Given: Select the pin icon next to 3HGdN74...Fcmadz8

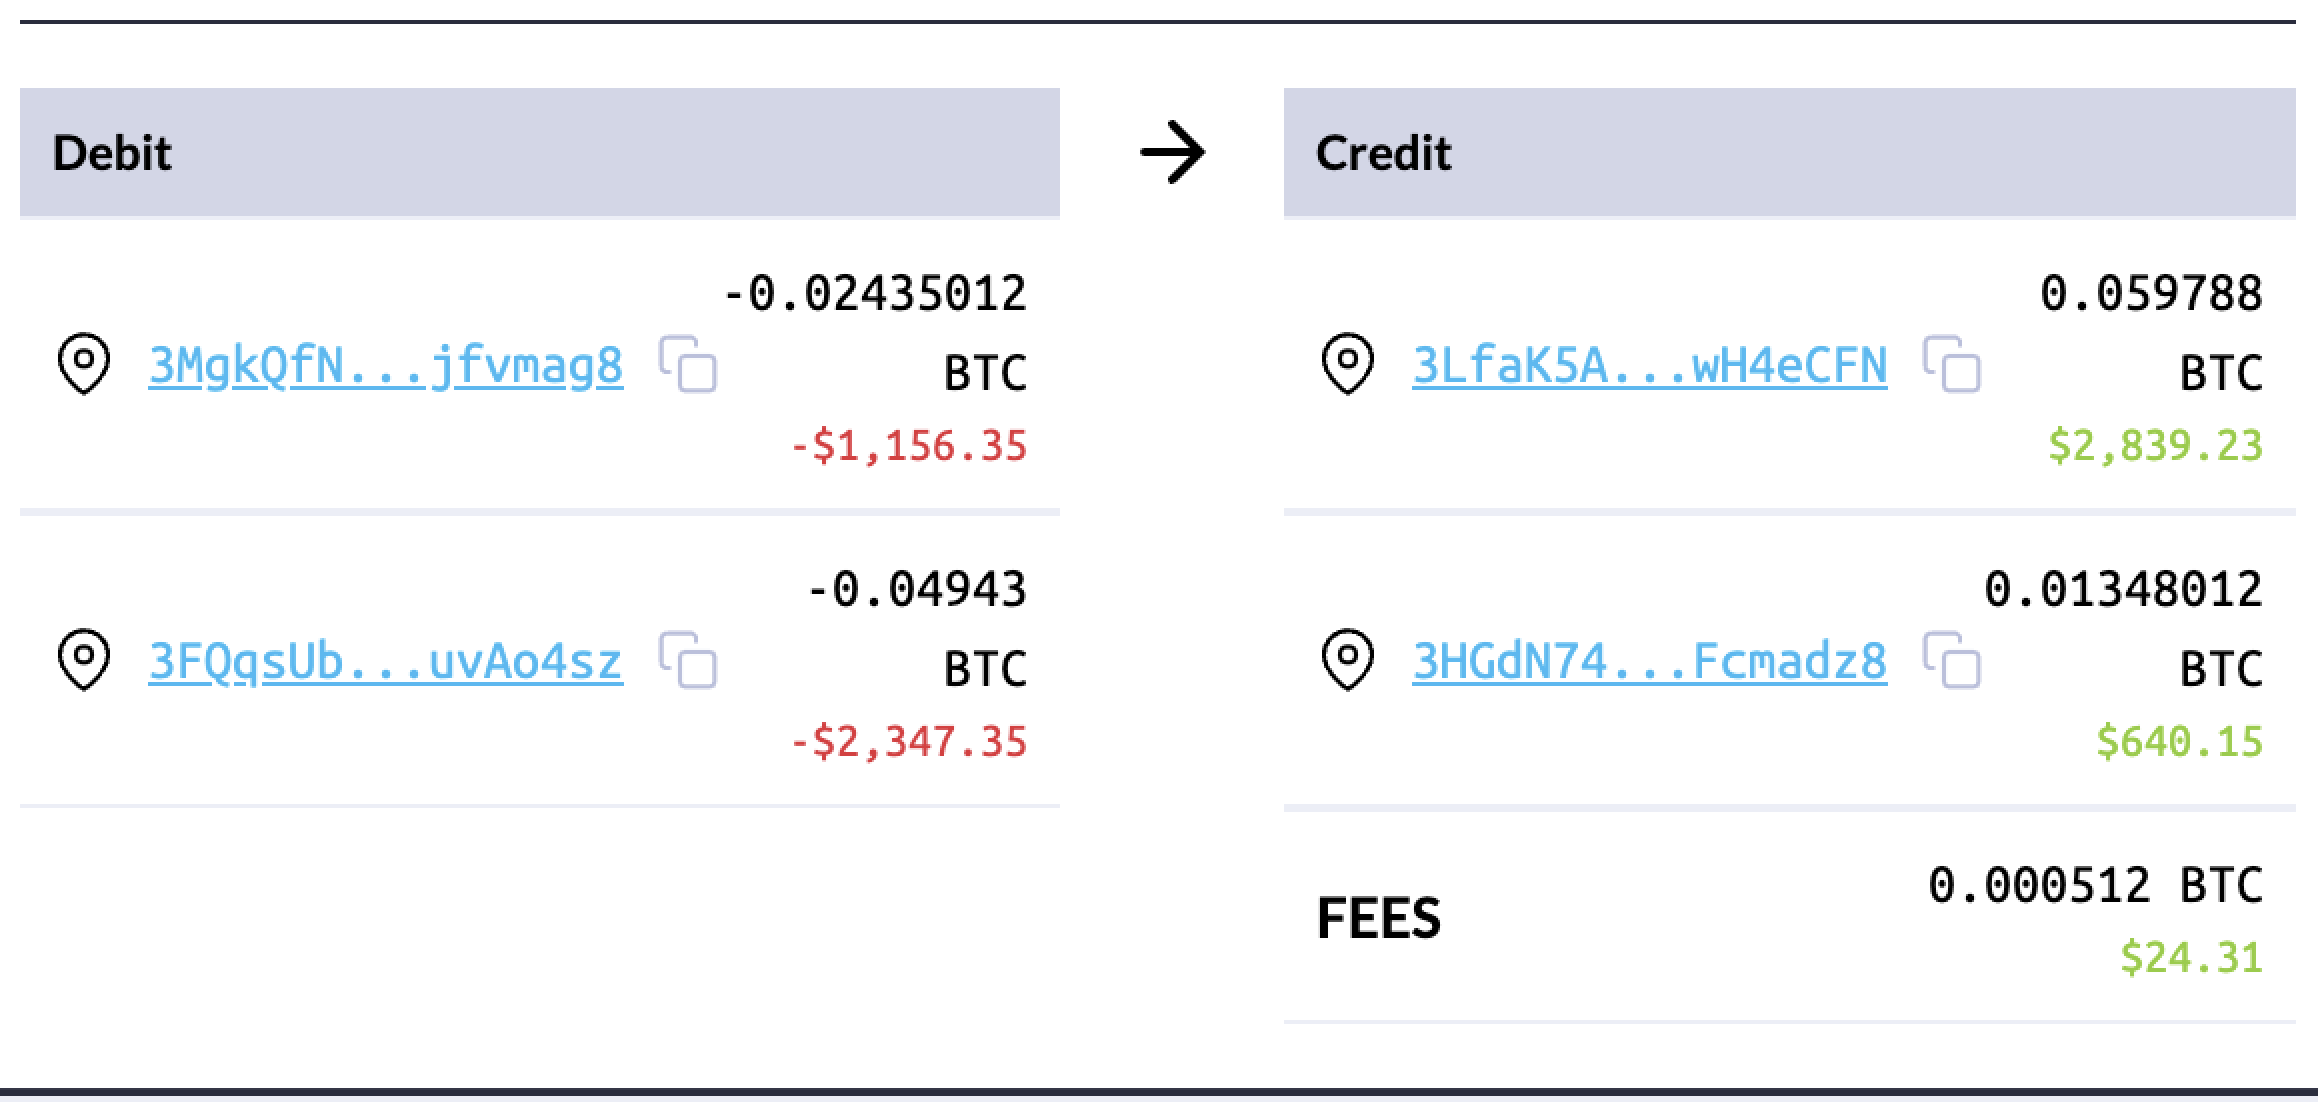Looking at the screenshot, I should 1348,660.
